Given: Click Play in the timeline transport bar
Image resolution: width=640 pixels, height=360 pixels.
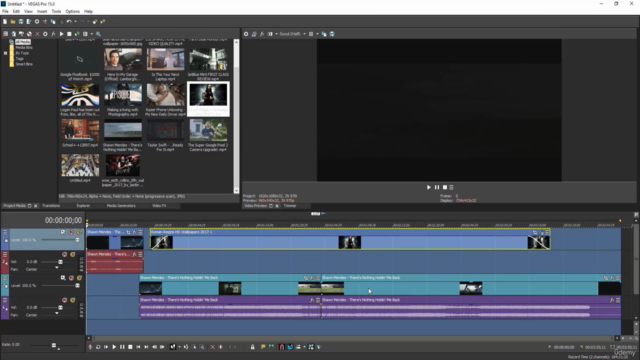Looking at the screenshot, I should 114,347.
